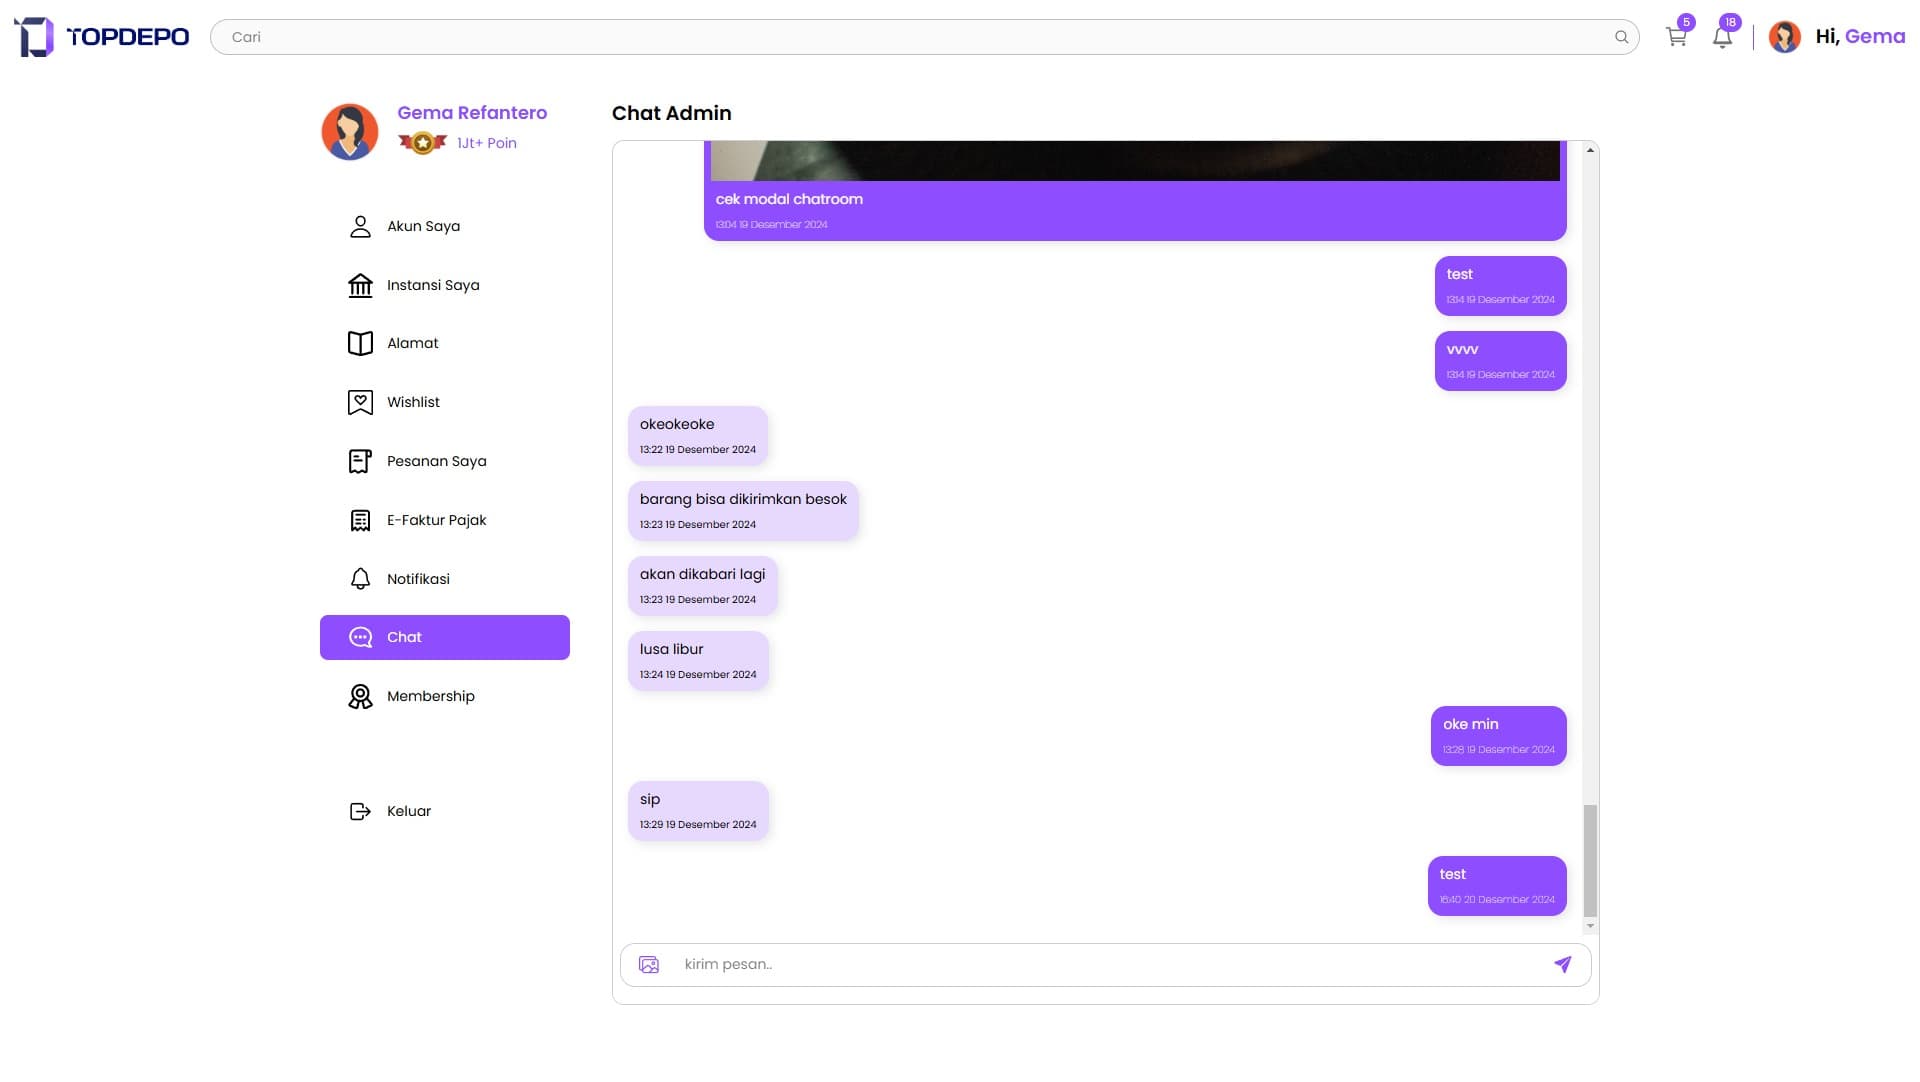Click the send message paper plane icon

[1562, 964]
